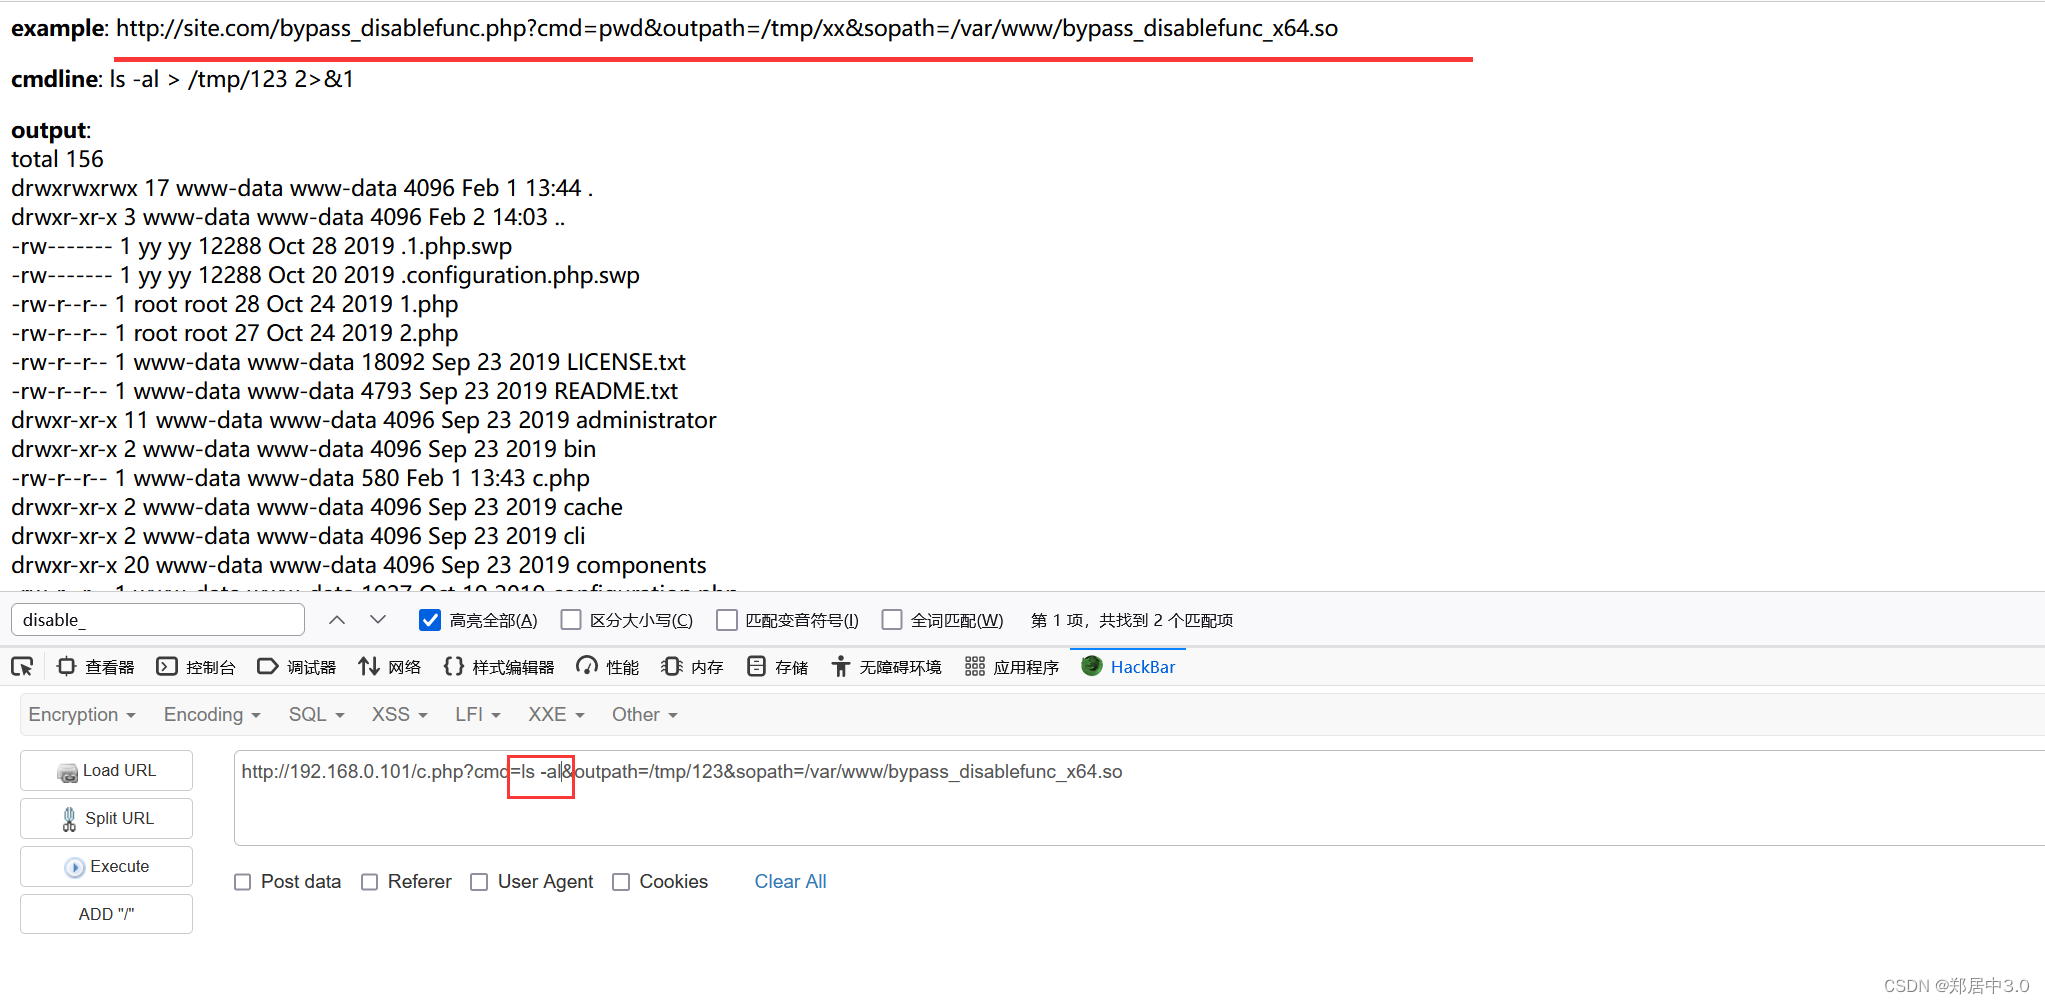Click the curly braces style editor icon
2045x1004 pixels.
click(x=453, y=666)
